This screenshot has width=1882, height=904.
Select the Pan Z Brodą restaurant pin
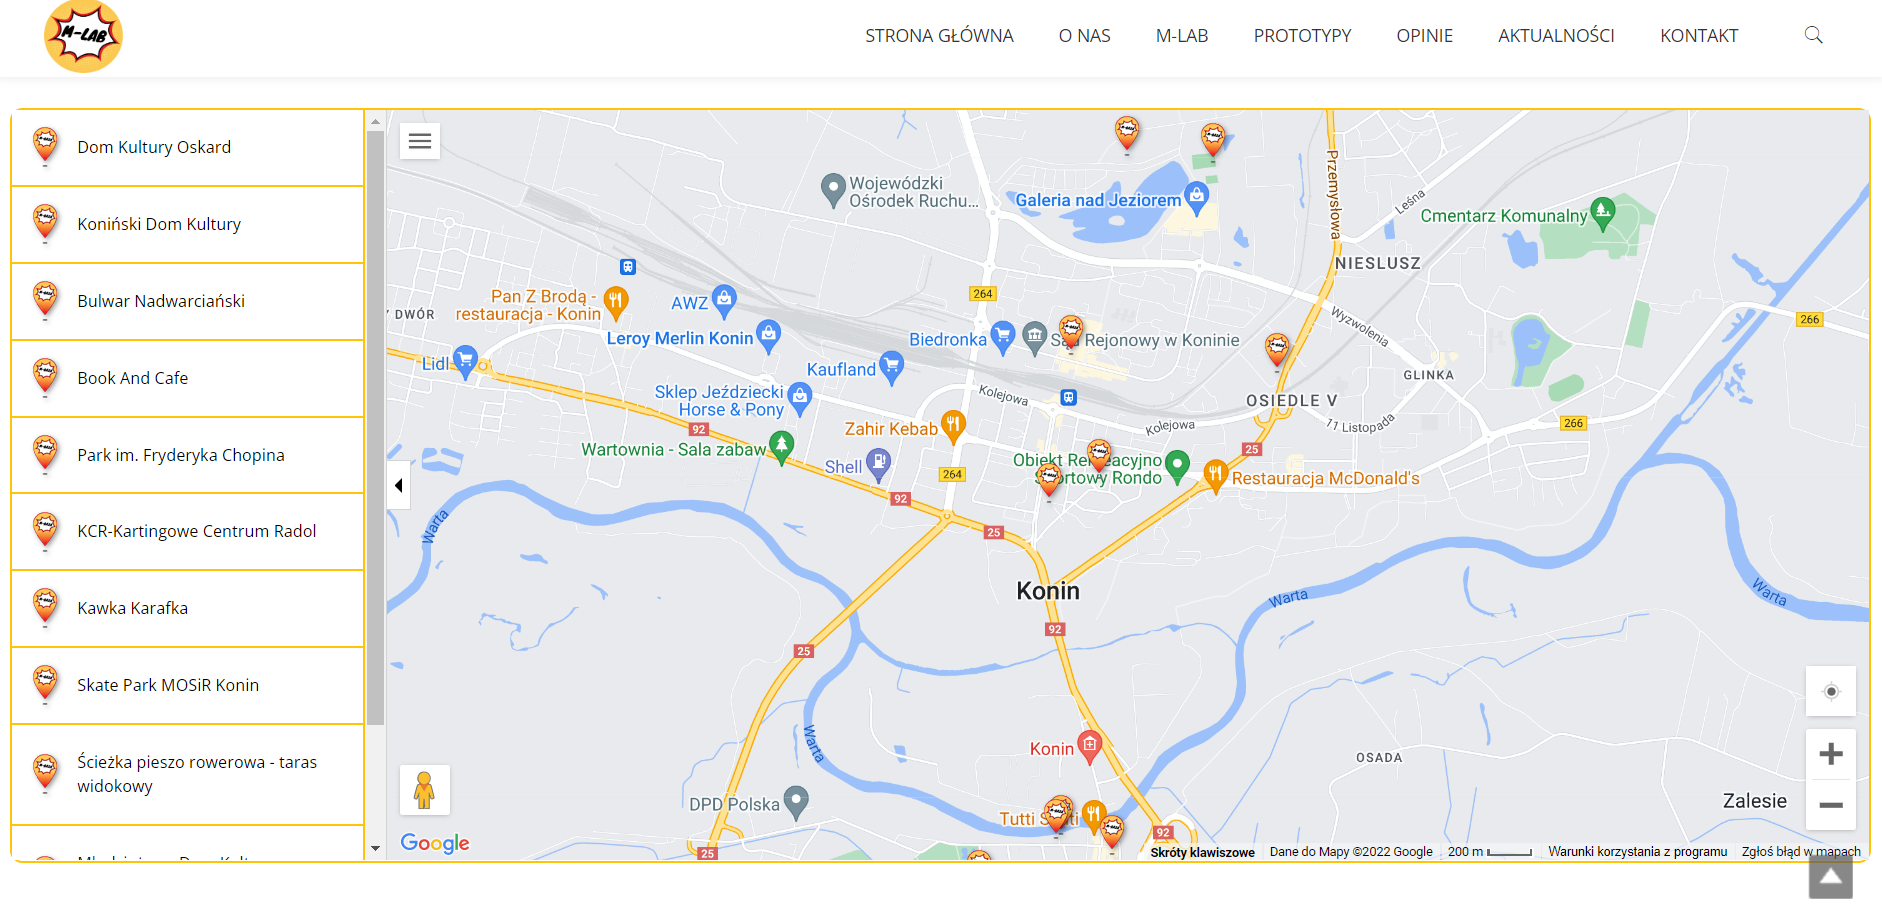click(x=616, y=301)
